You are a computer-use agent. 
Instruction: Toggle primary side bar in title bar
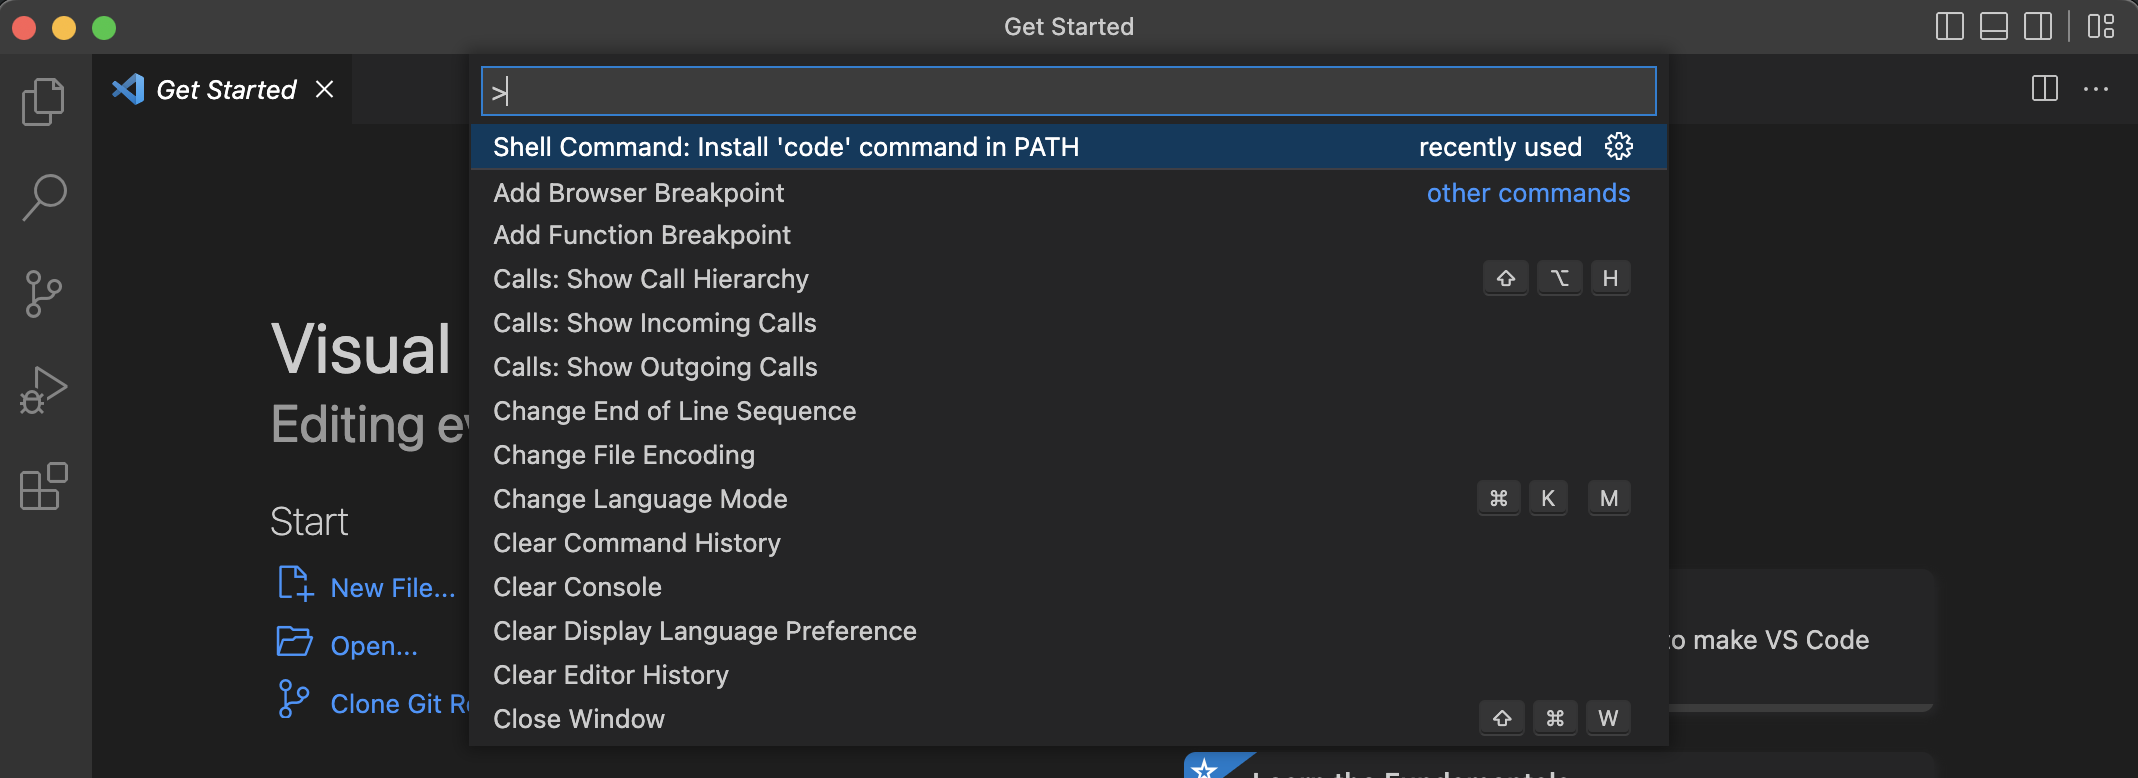[x=1949, y=26]
